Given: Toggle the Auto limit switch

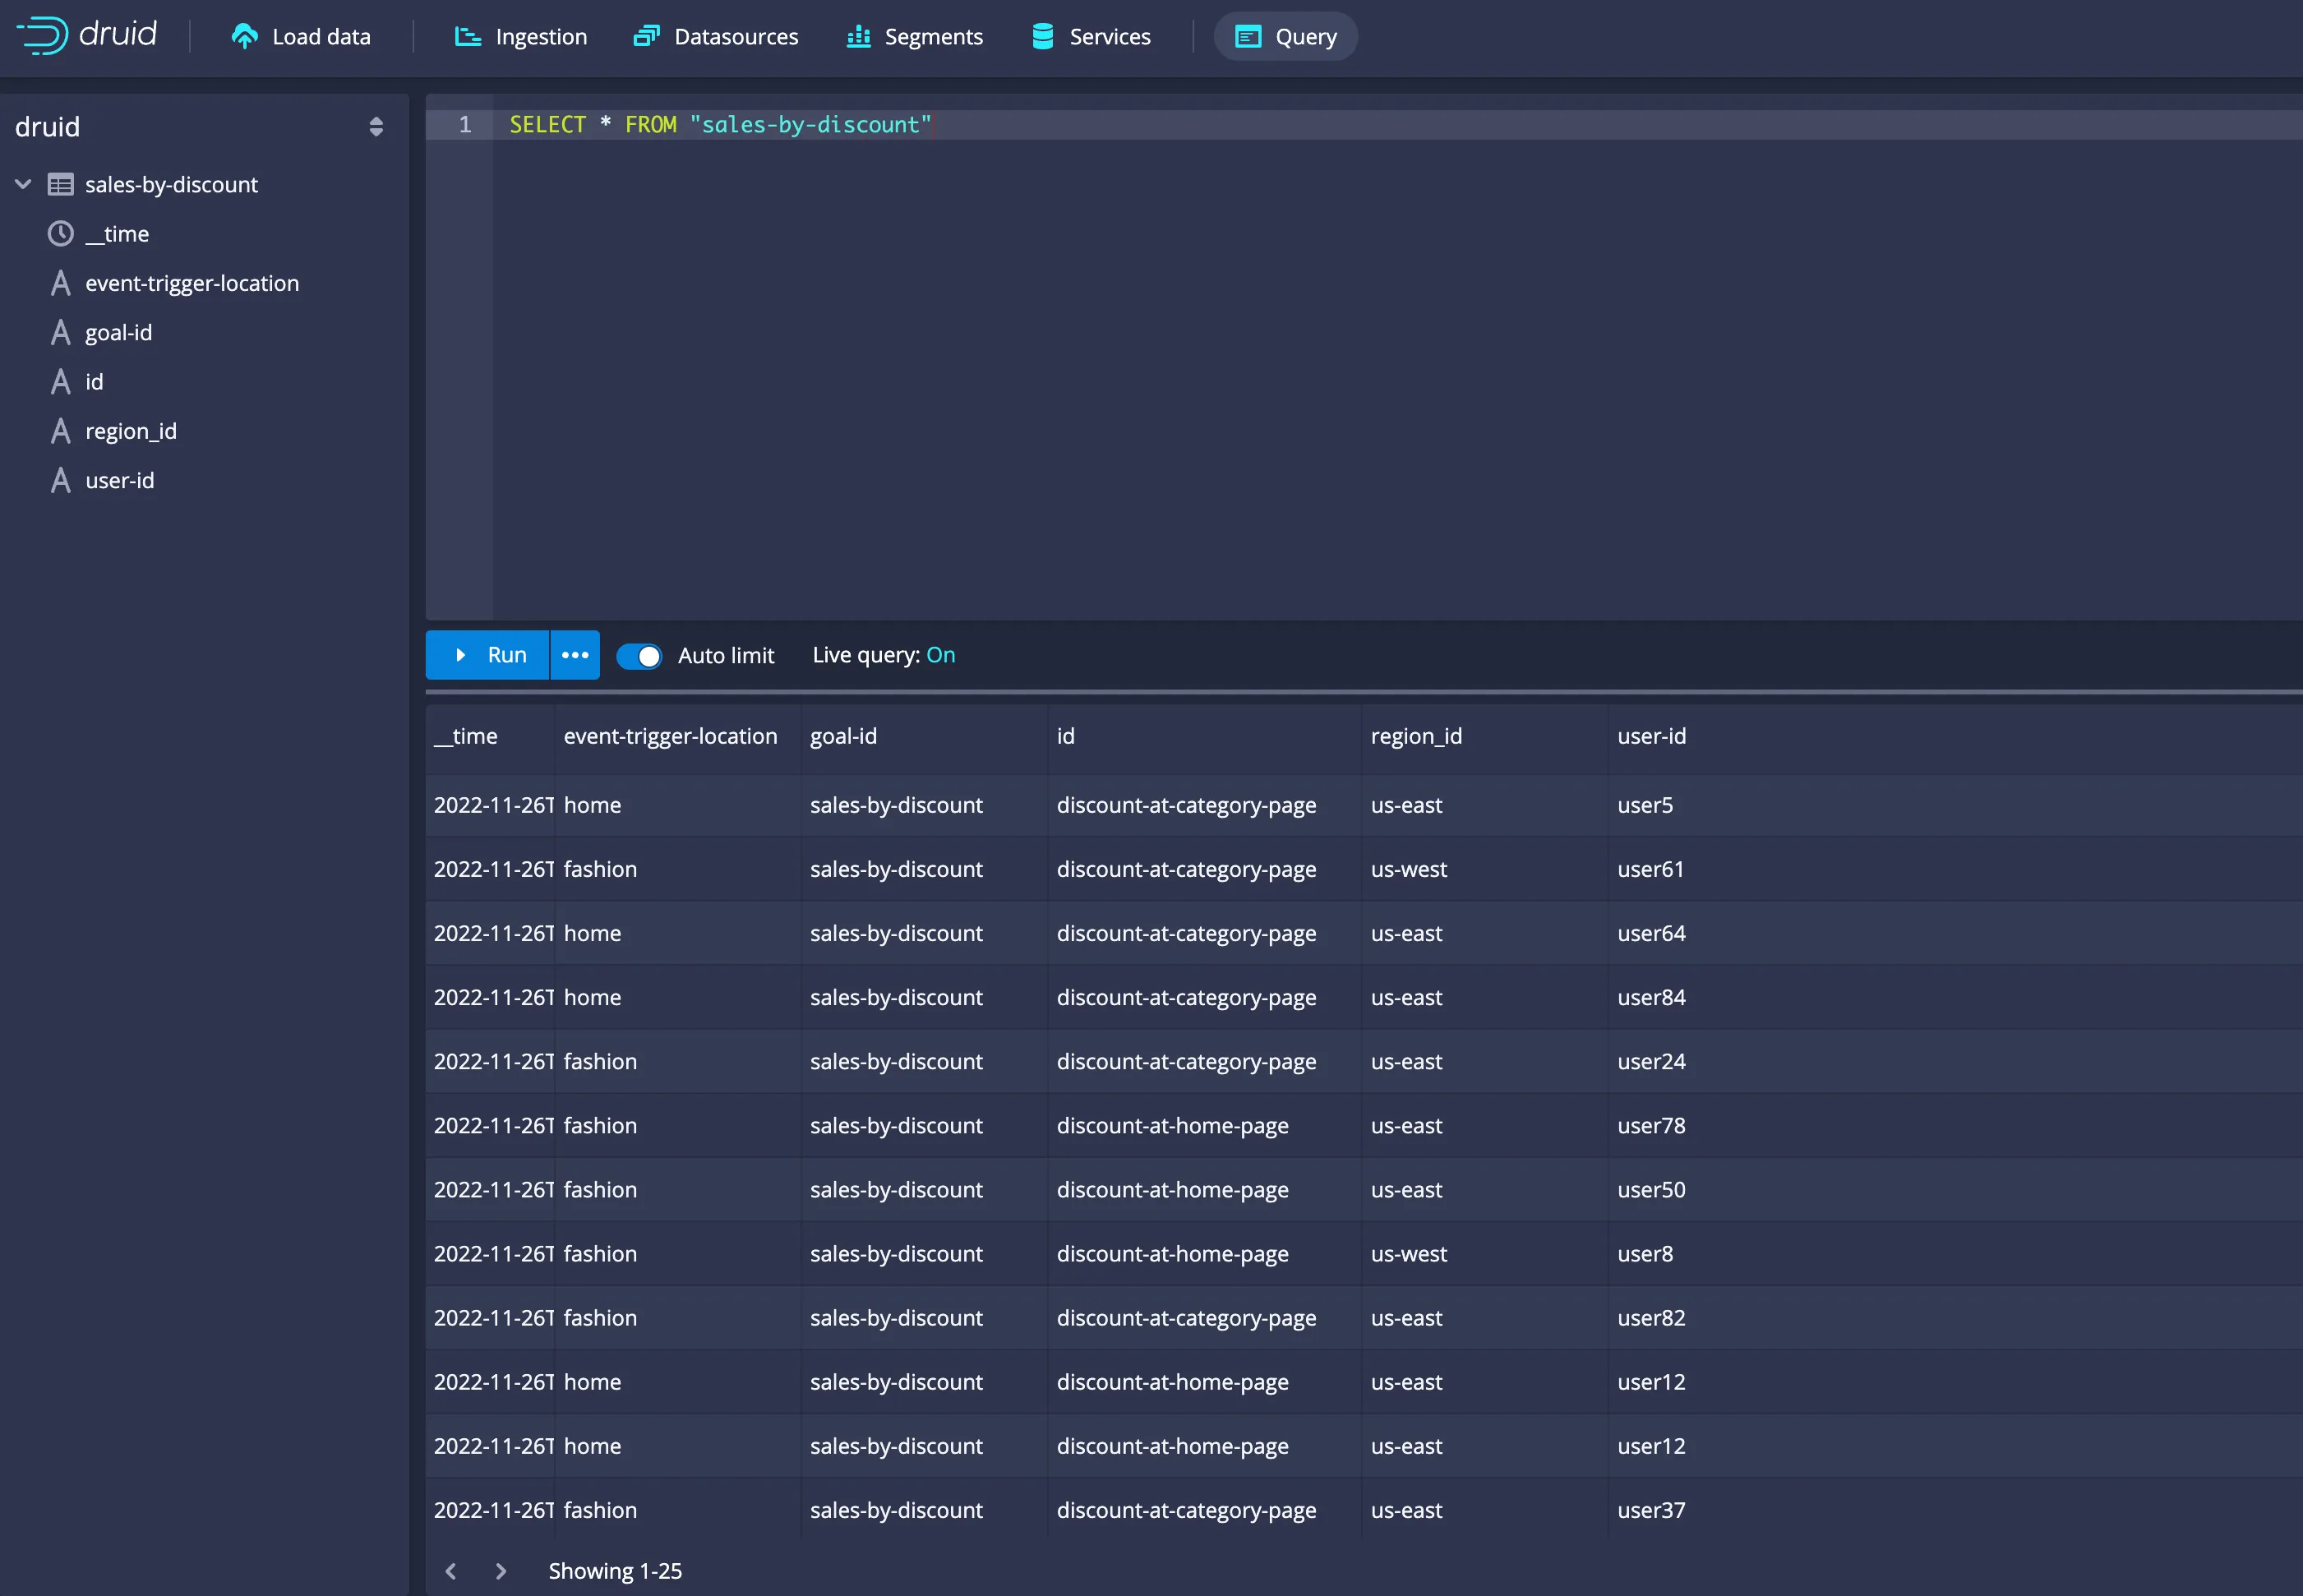Looking at the screenshot, I should point(642,654).
